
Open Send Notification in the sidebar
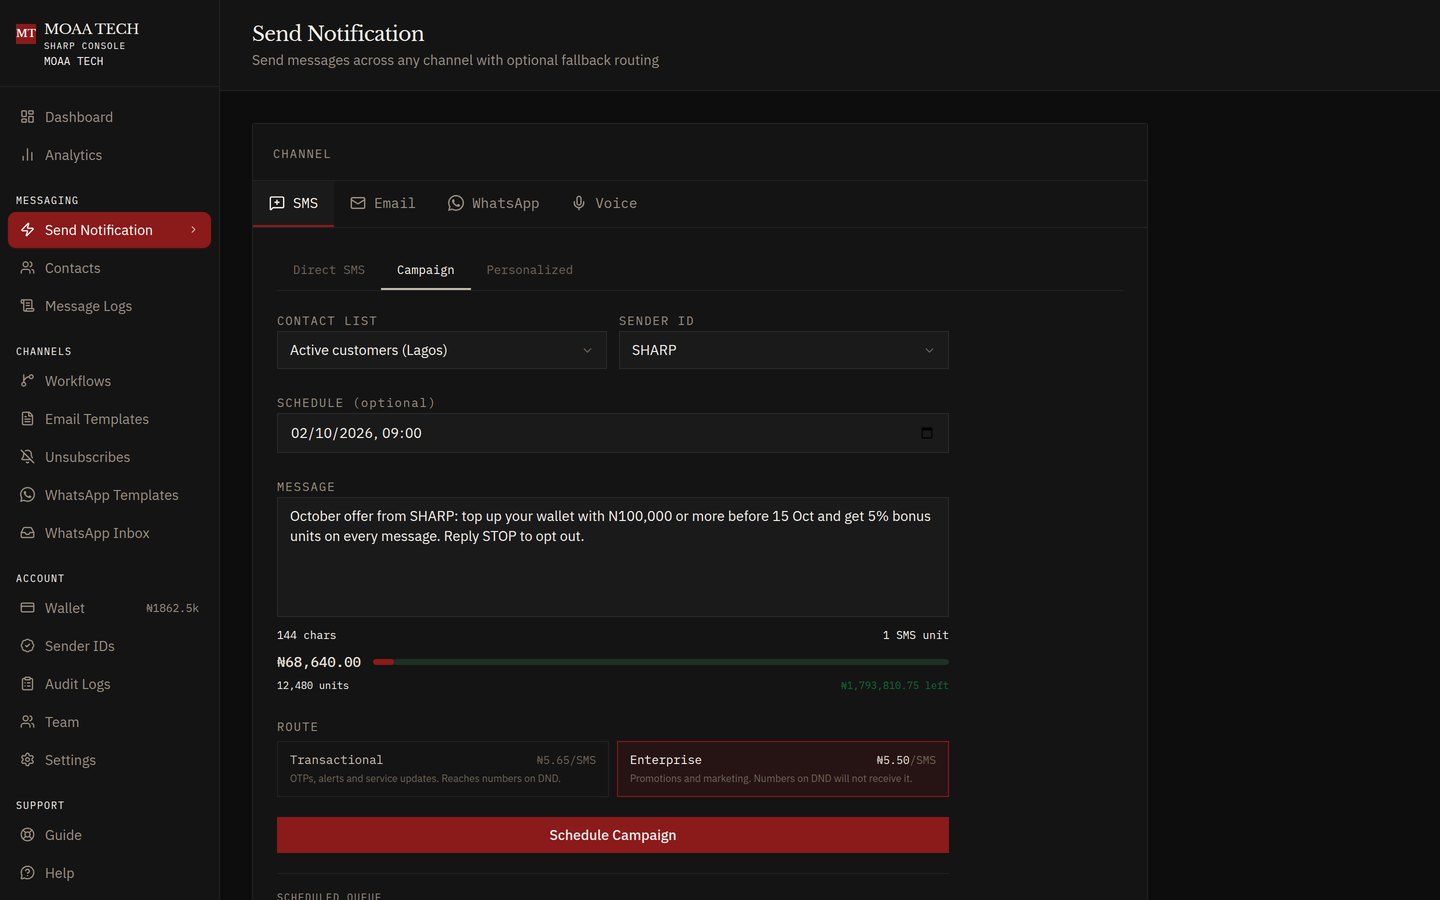109,230
